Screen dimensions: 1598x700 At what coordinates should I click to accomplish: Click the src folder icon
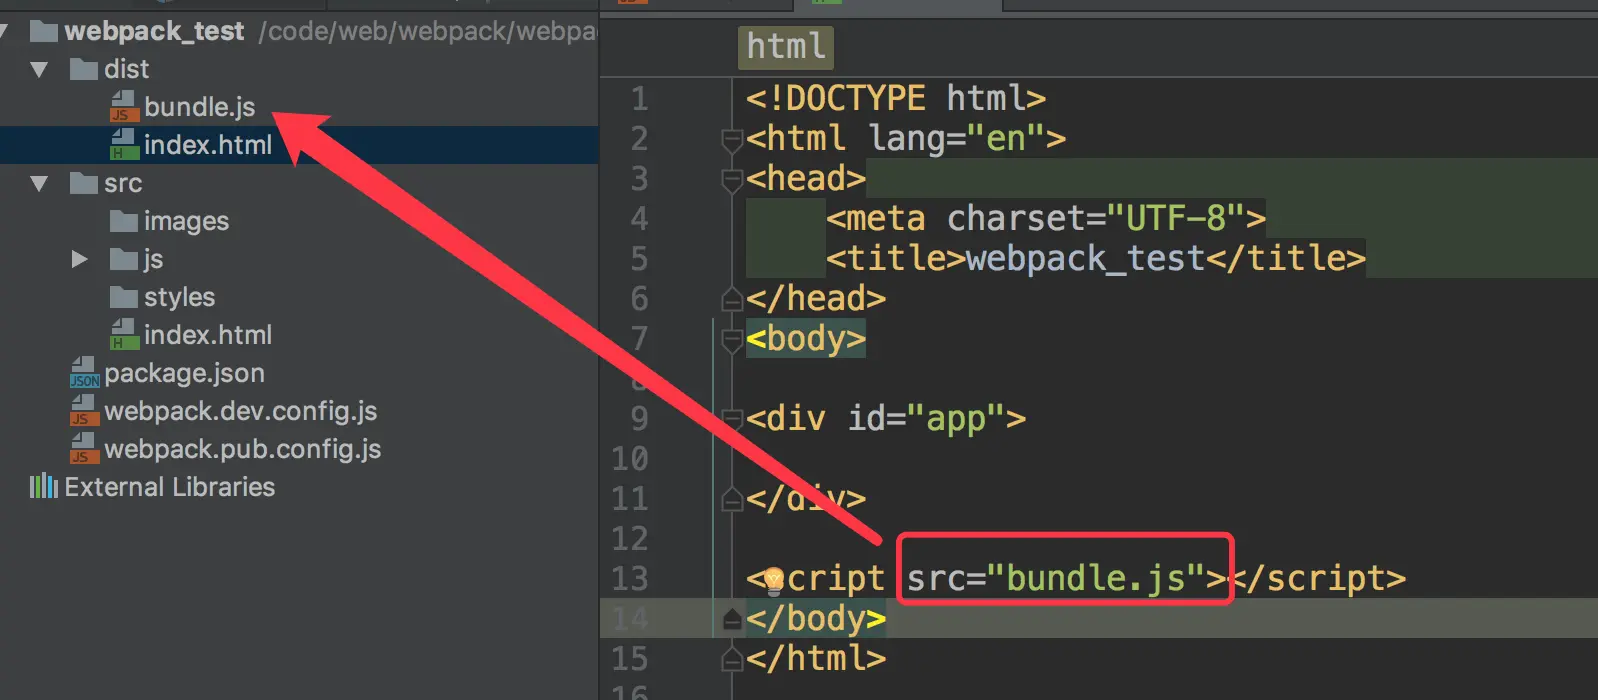(84, 183)
